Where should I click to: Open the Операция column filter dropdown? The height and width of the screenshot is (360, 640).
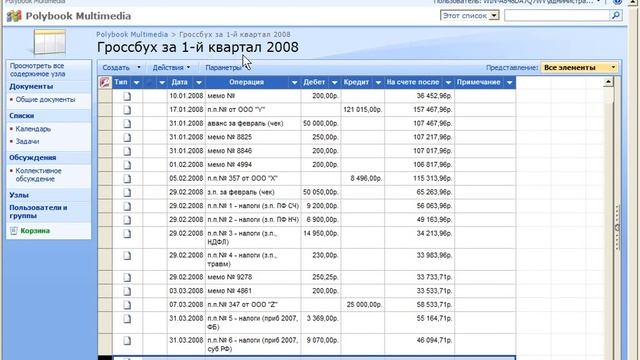pyautogui.click(x=294, y=82)
